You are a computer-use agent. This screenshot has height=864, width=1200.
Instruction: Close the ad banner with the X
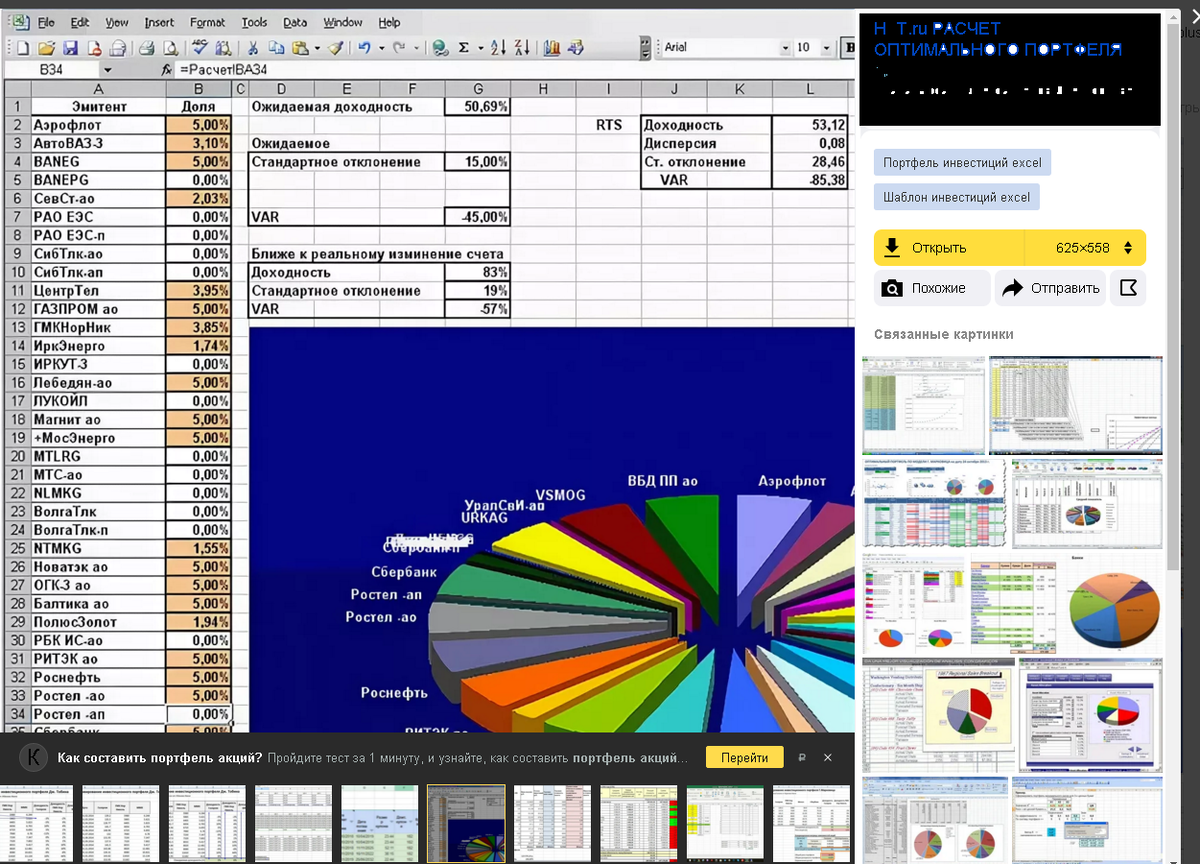tap(827, 758)
